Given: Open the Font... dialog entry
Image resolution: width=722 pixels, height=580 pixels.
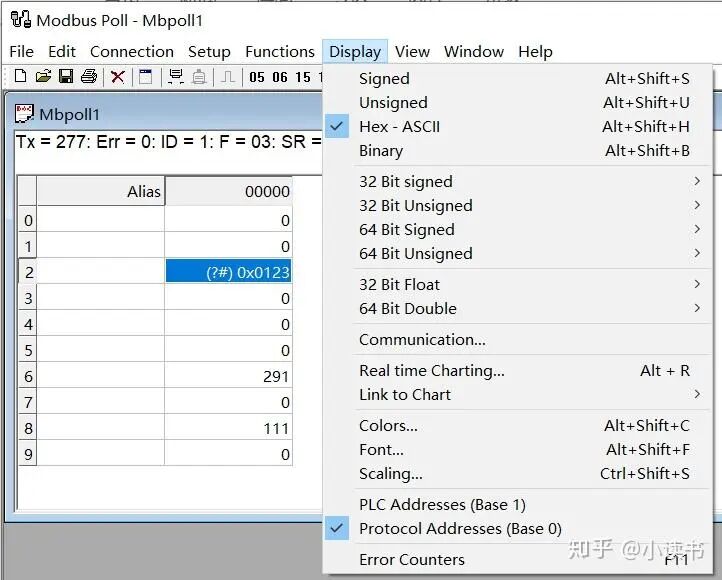Looking at the screenshot, I should (518, 450).
